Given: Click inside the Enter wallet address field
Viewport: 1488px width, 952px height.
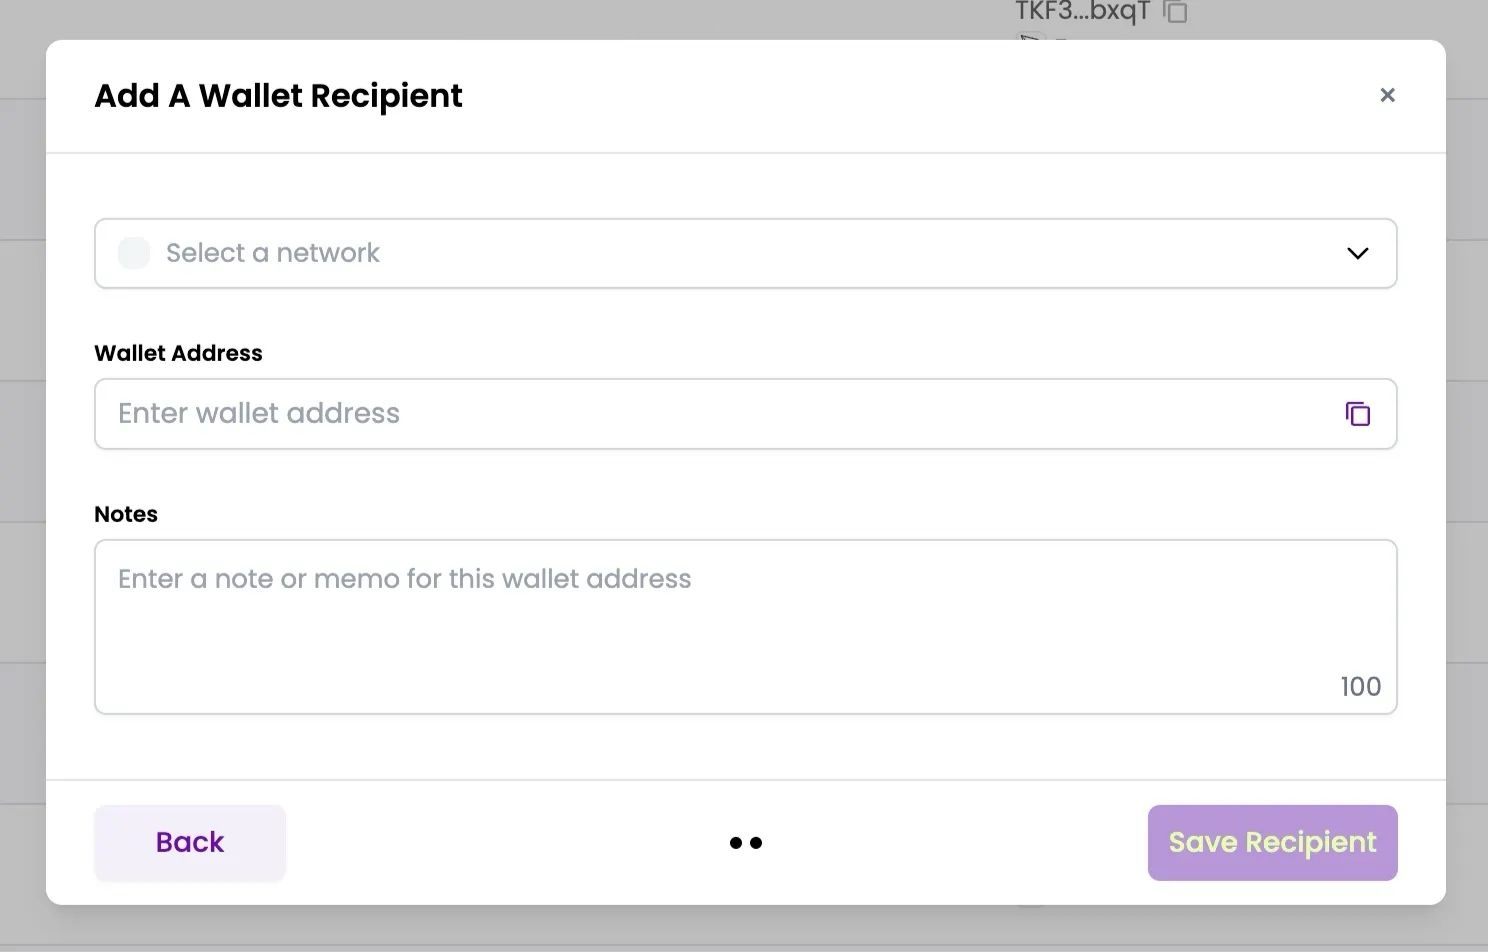Looking at the screenshot, I should click(700, 414).
